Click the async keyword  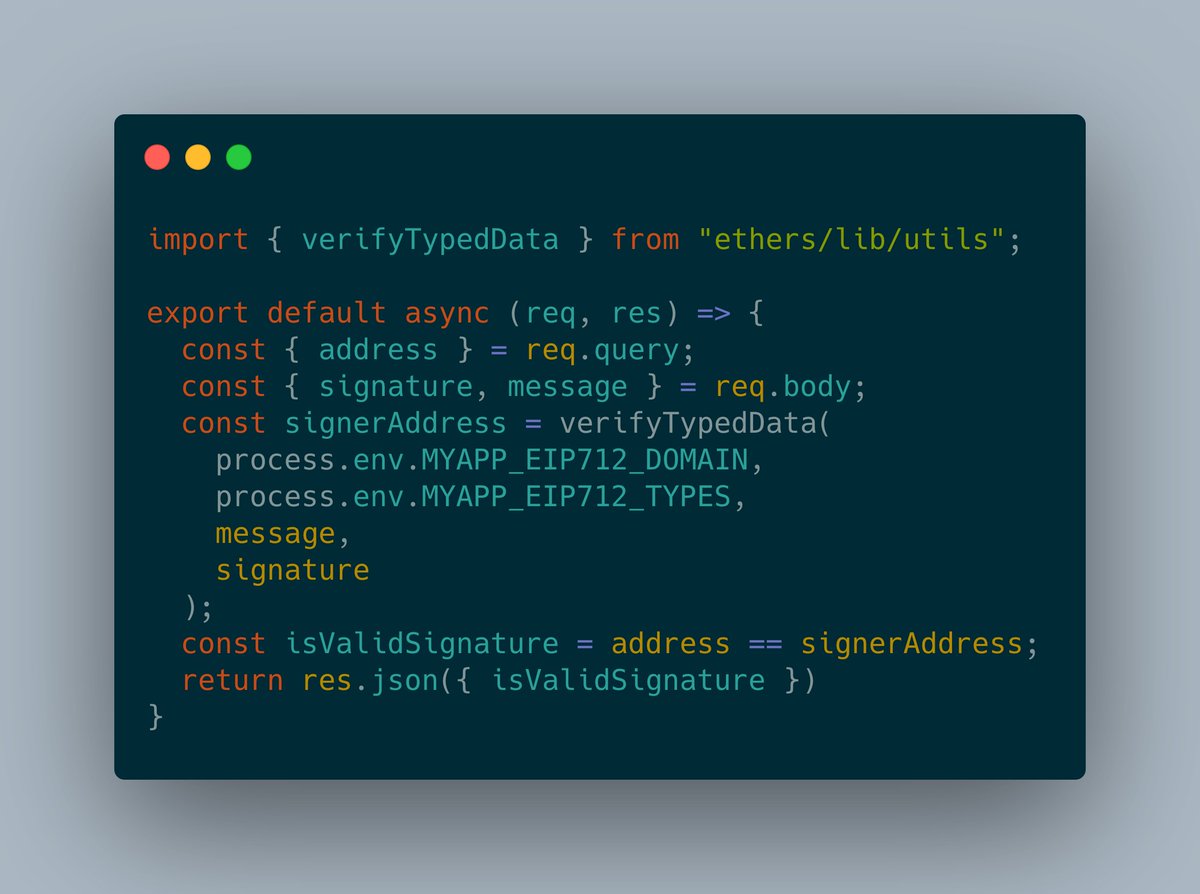coord(447,313)
